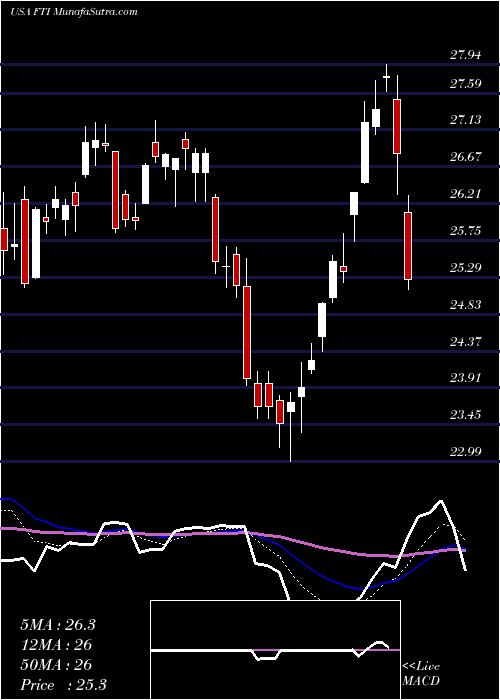This screenshot has width=500, height=700.
Task: Click the 23.91 price axis label
Action: (x=465, y=379)
